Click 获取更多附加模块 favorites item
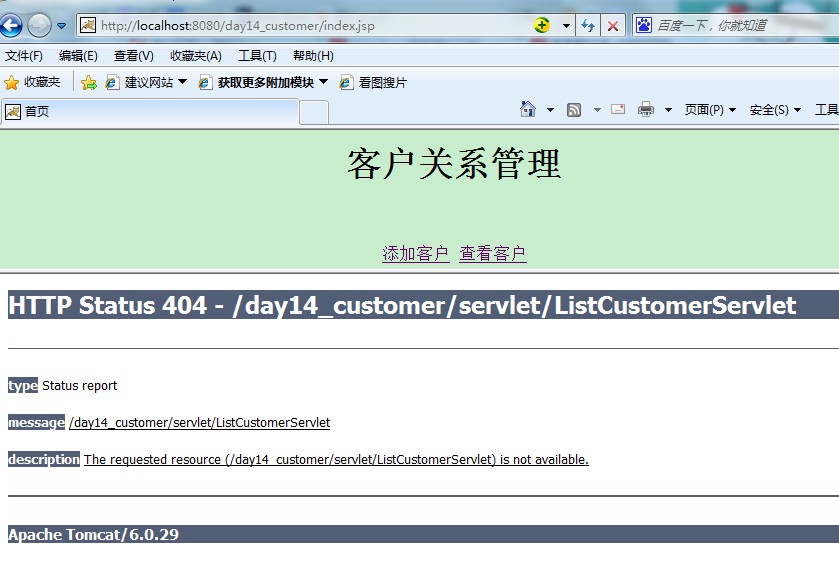Screen dimensions: 839x562 pos(256,82)
